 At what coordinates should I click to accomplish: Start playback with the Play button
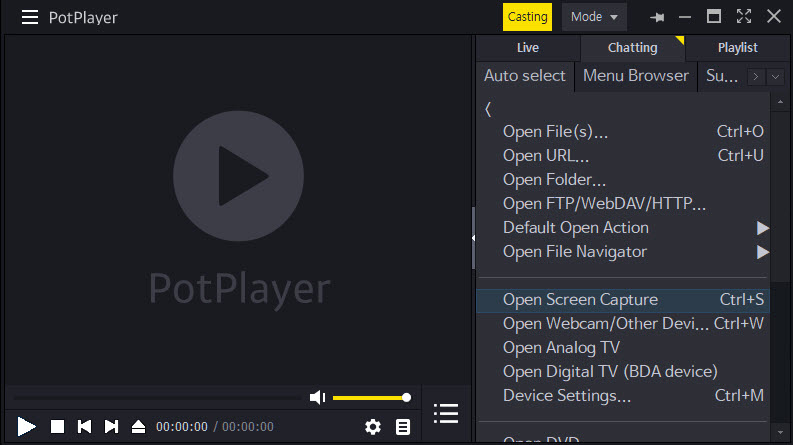point(26,426)
